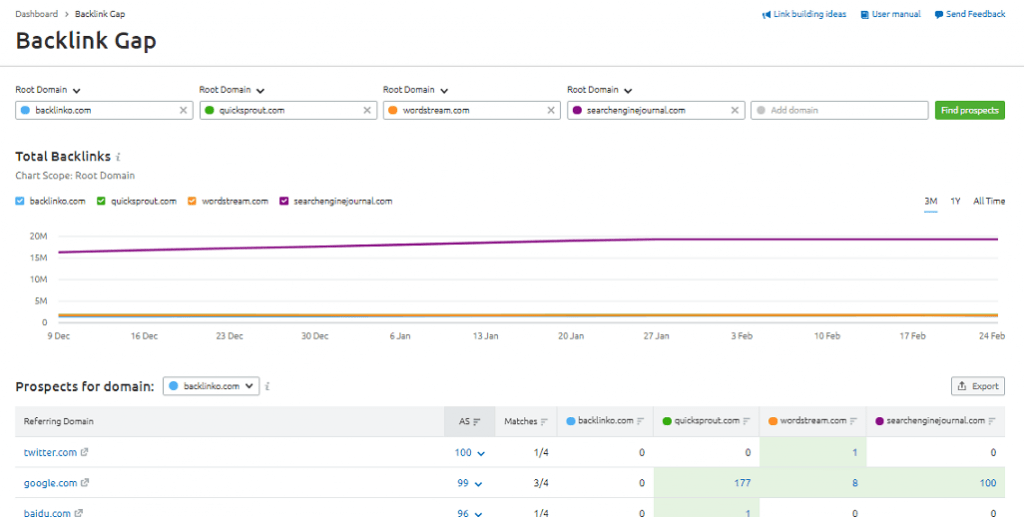Click the Add domain input field
Viewport: 1024px width, 517px height.
point(840,110)
